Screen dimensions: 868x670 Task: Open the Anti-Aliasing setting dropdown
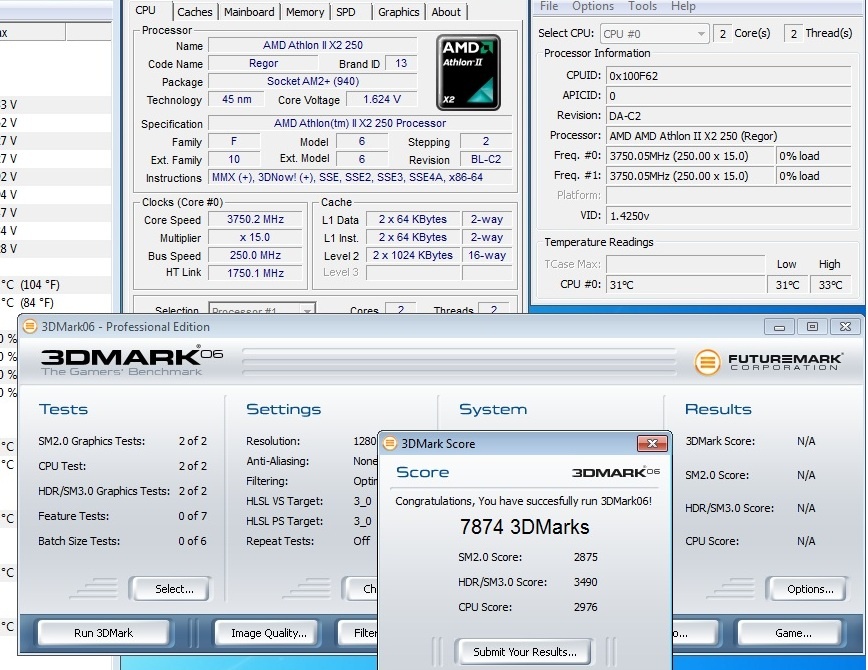(x=363, y=461)
